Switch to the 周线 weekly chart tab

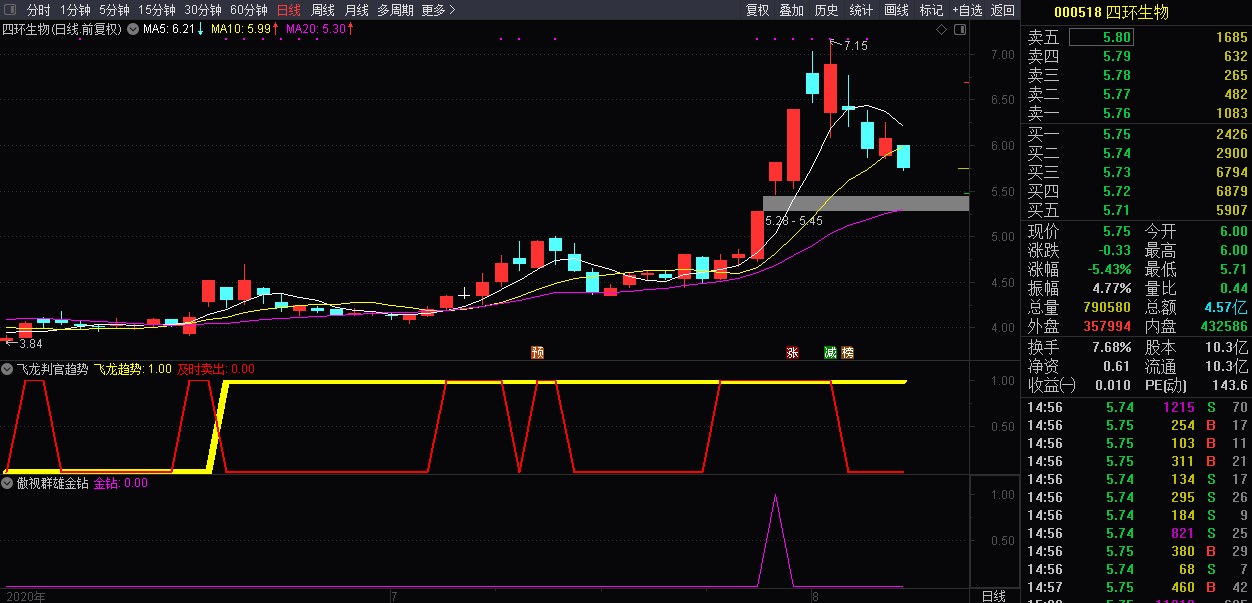pos(323,10)
